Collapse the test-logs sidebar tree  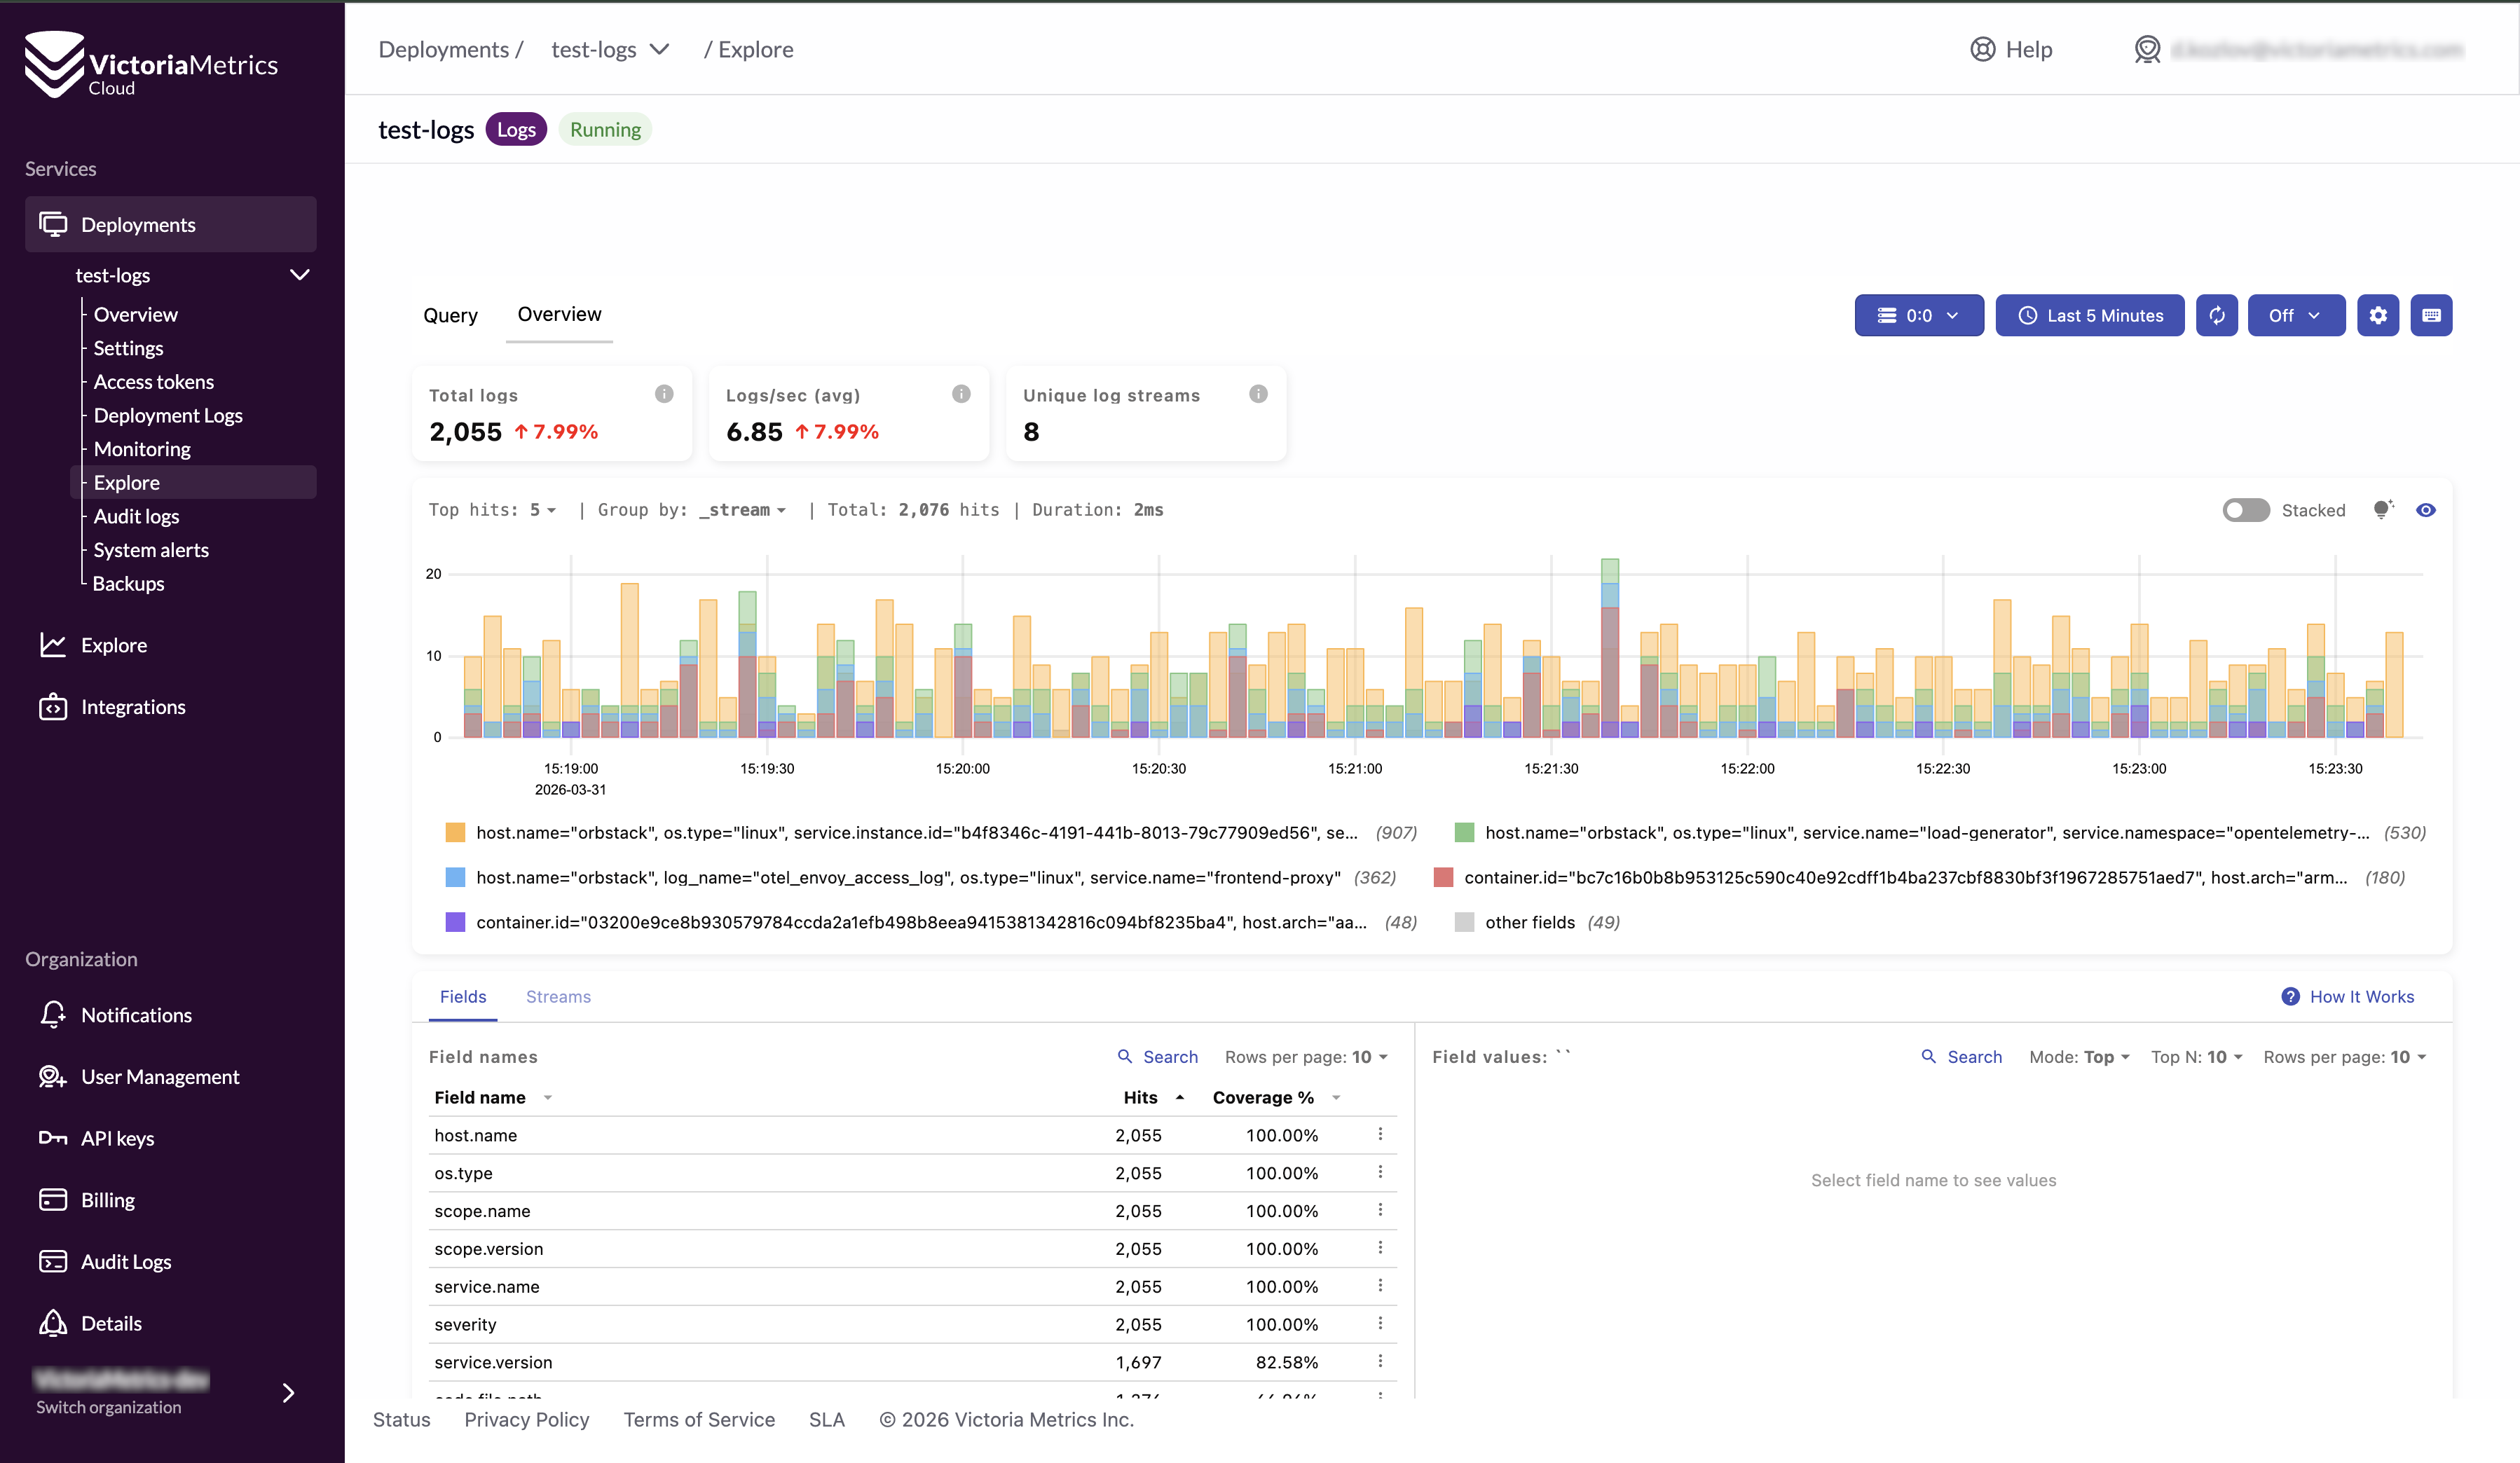299,275
